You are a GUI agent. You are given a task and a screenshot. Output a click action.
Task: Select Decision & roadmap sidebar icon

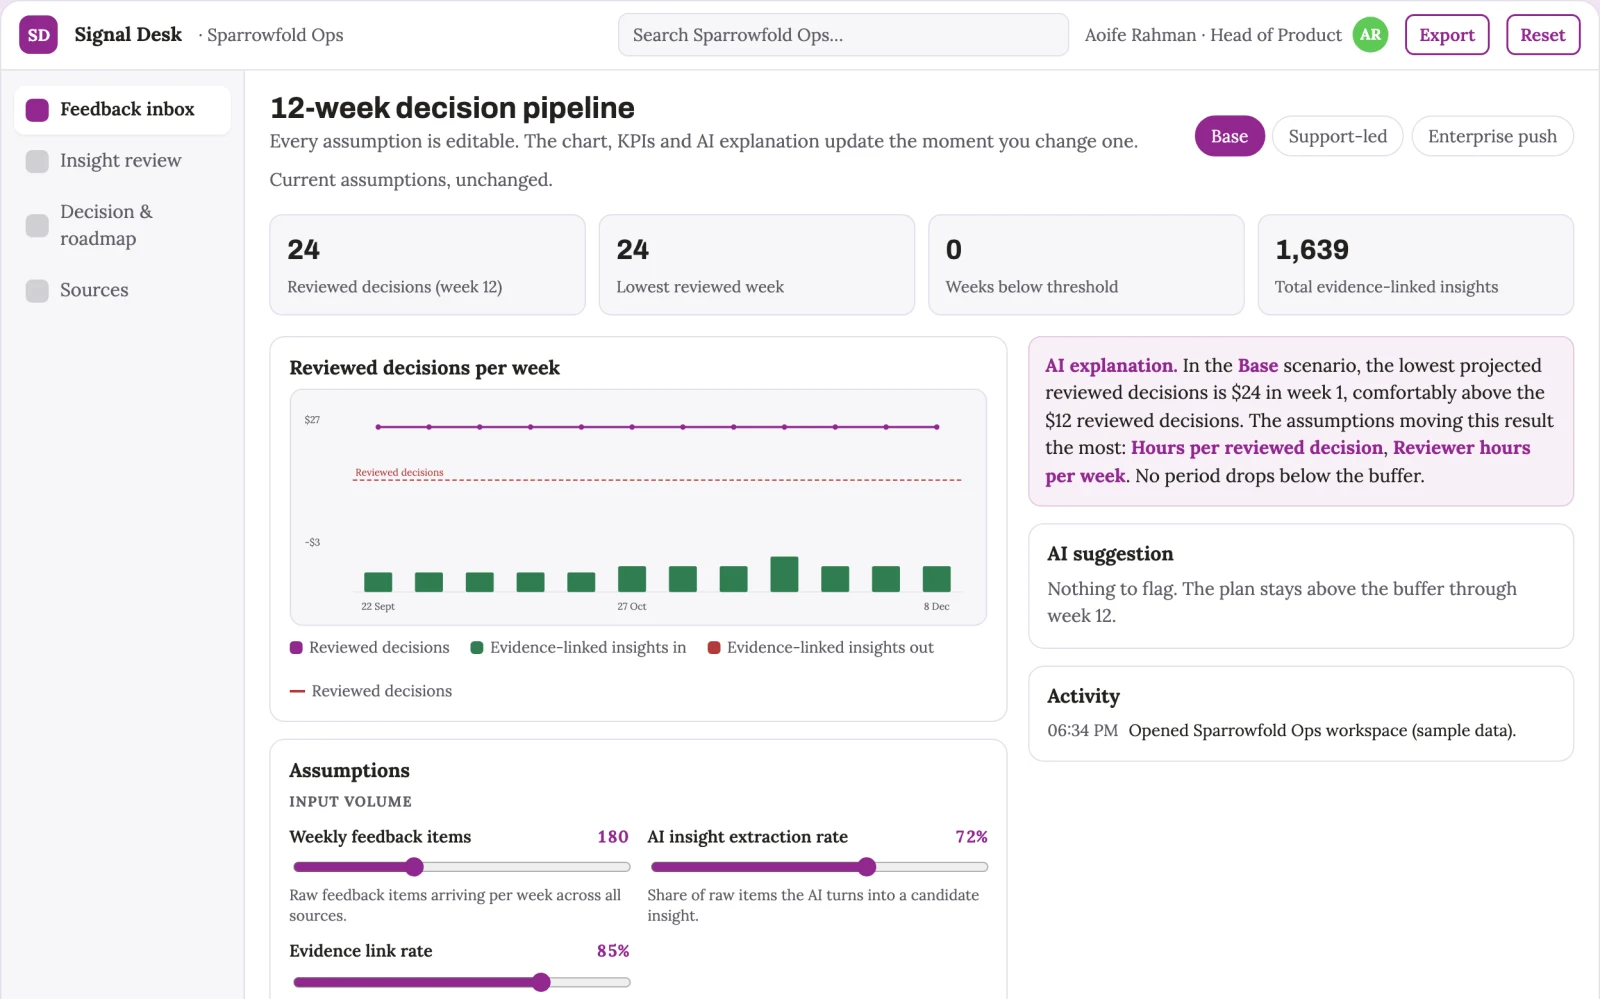(x=37, y=225)
